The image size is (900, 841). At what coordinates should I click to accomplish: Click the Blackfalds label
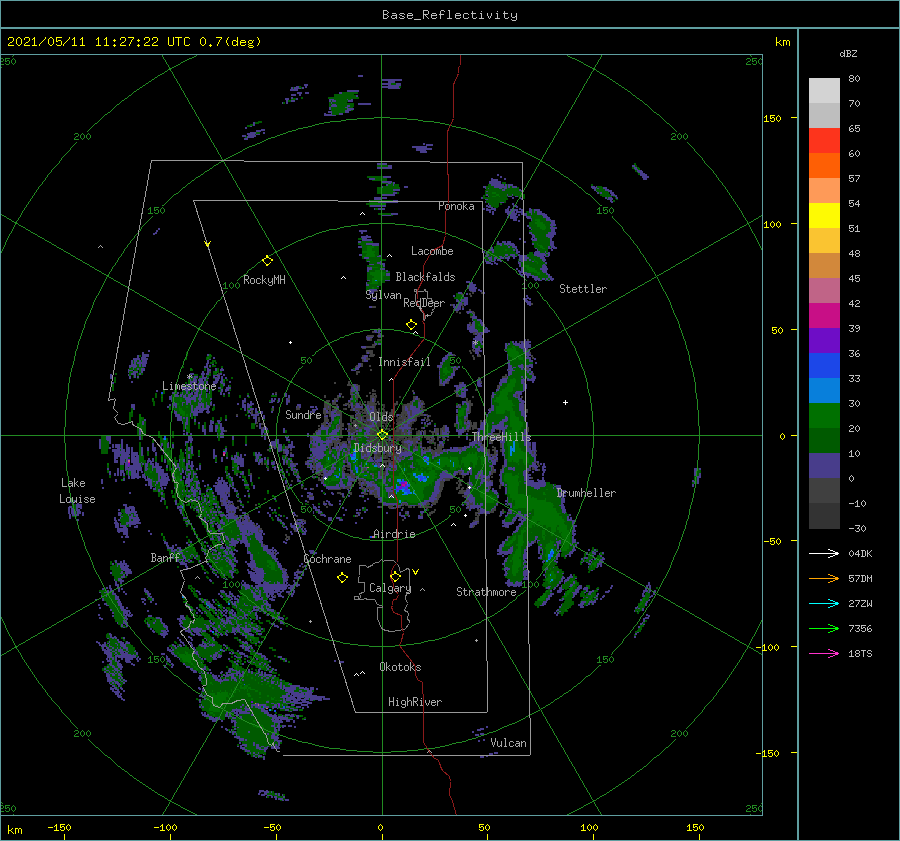point(425,277)
